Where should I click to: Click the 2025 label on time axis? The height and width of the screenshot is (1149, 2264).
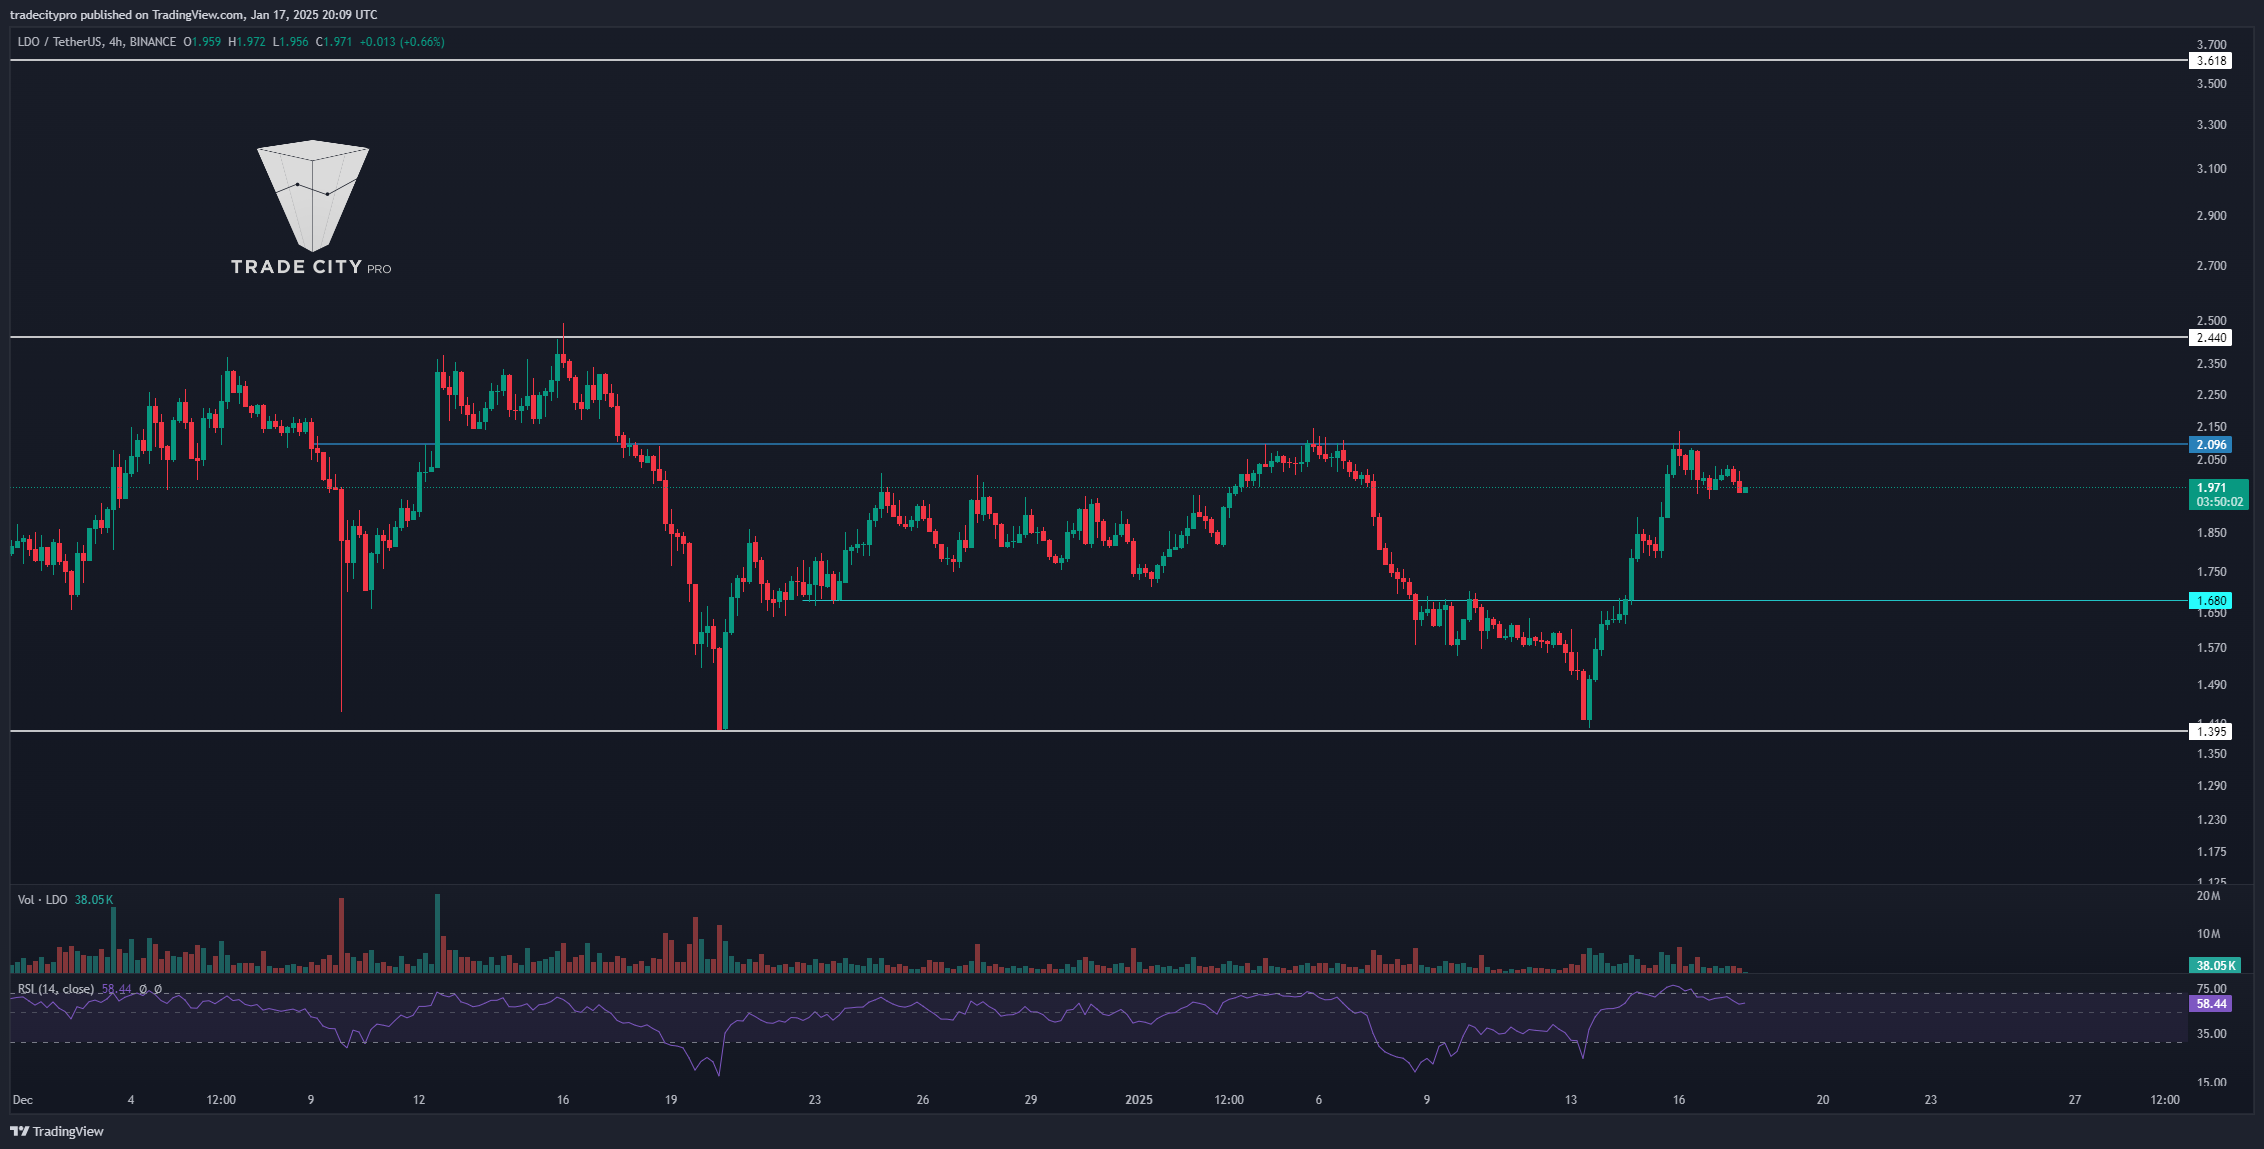[1138, 1100]
